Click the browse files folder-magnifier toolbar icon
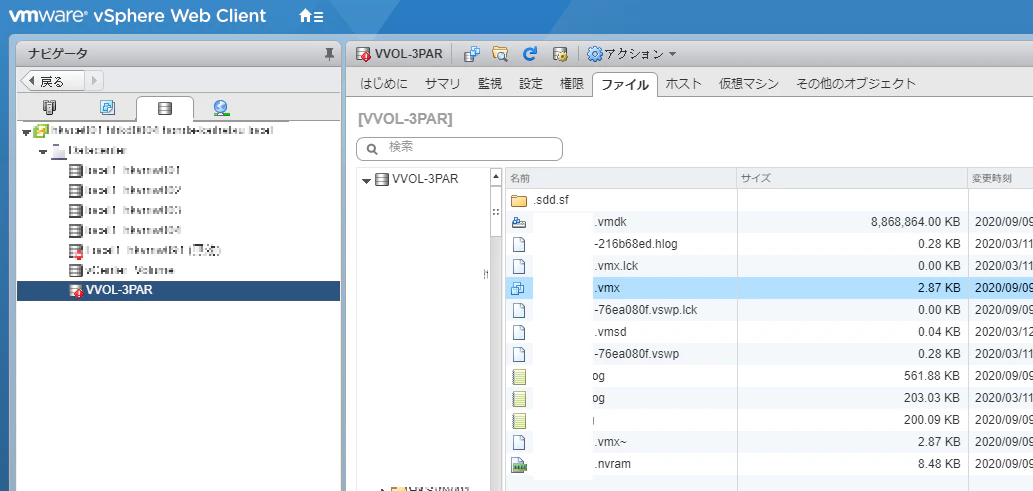 click(x=501, y=54)
